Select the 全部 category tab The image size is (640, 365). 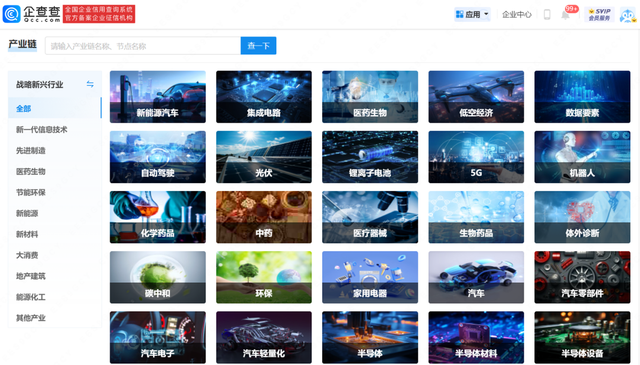[55, 108]
